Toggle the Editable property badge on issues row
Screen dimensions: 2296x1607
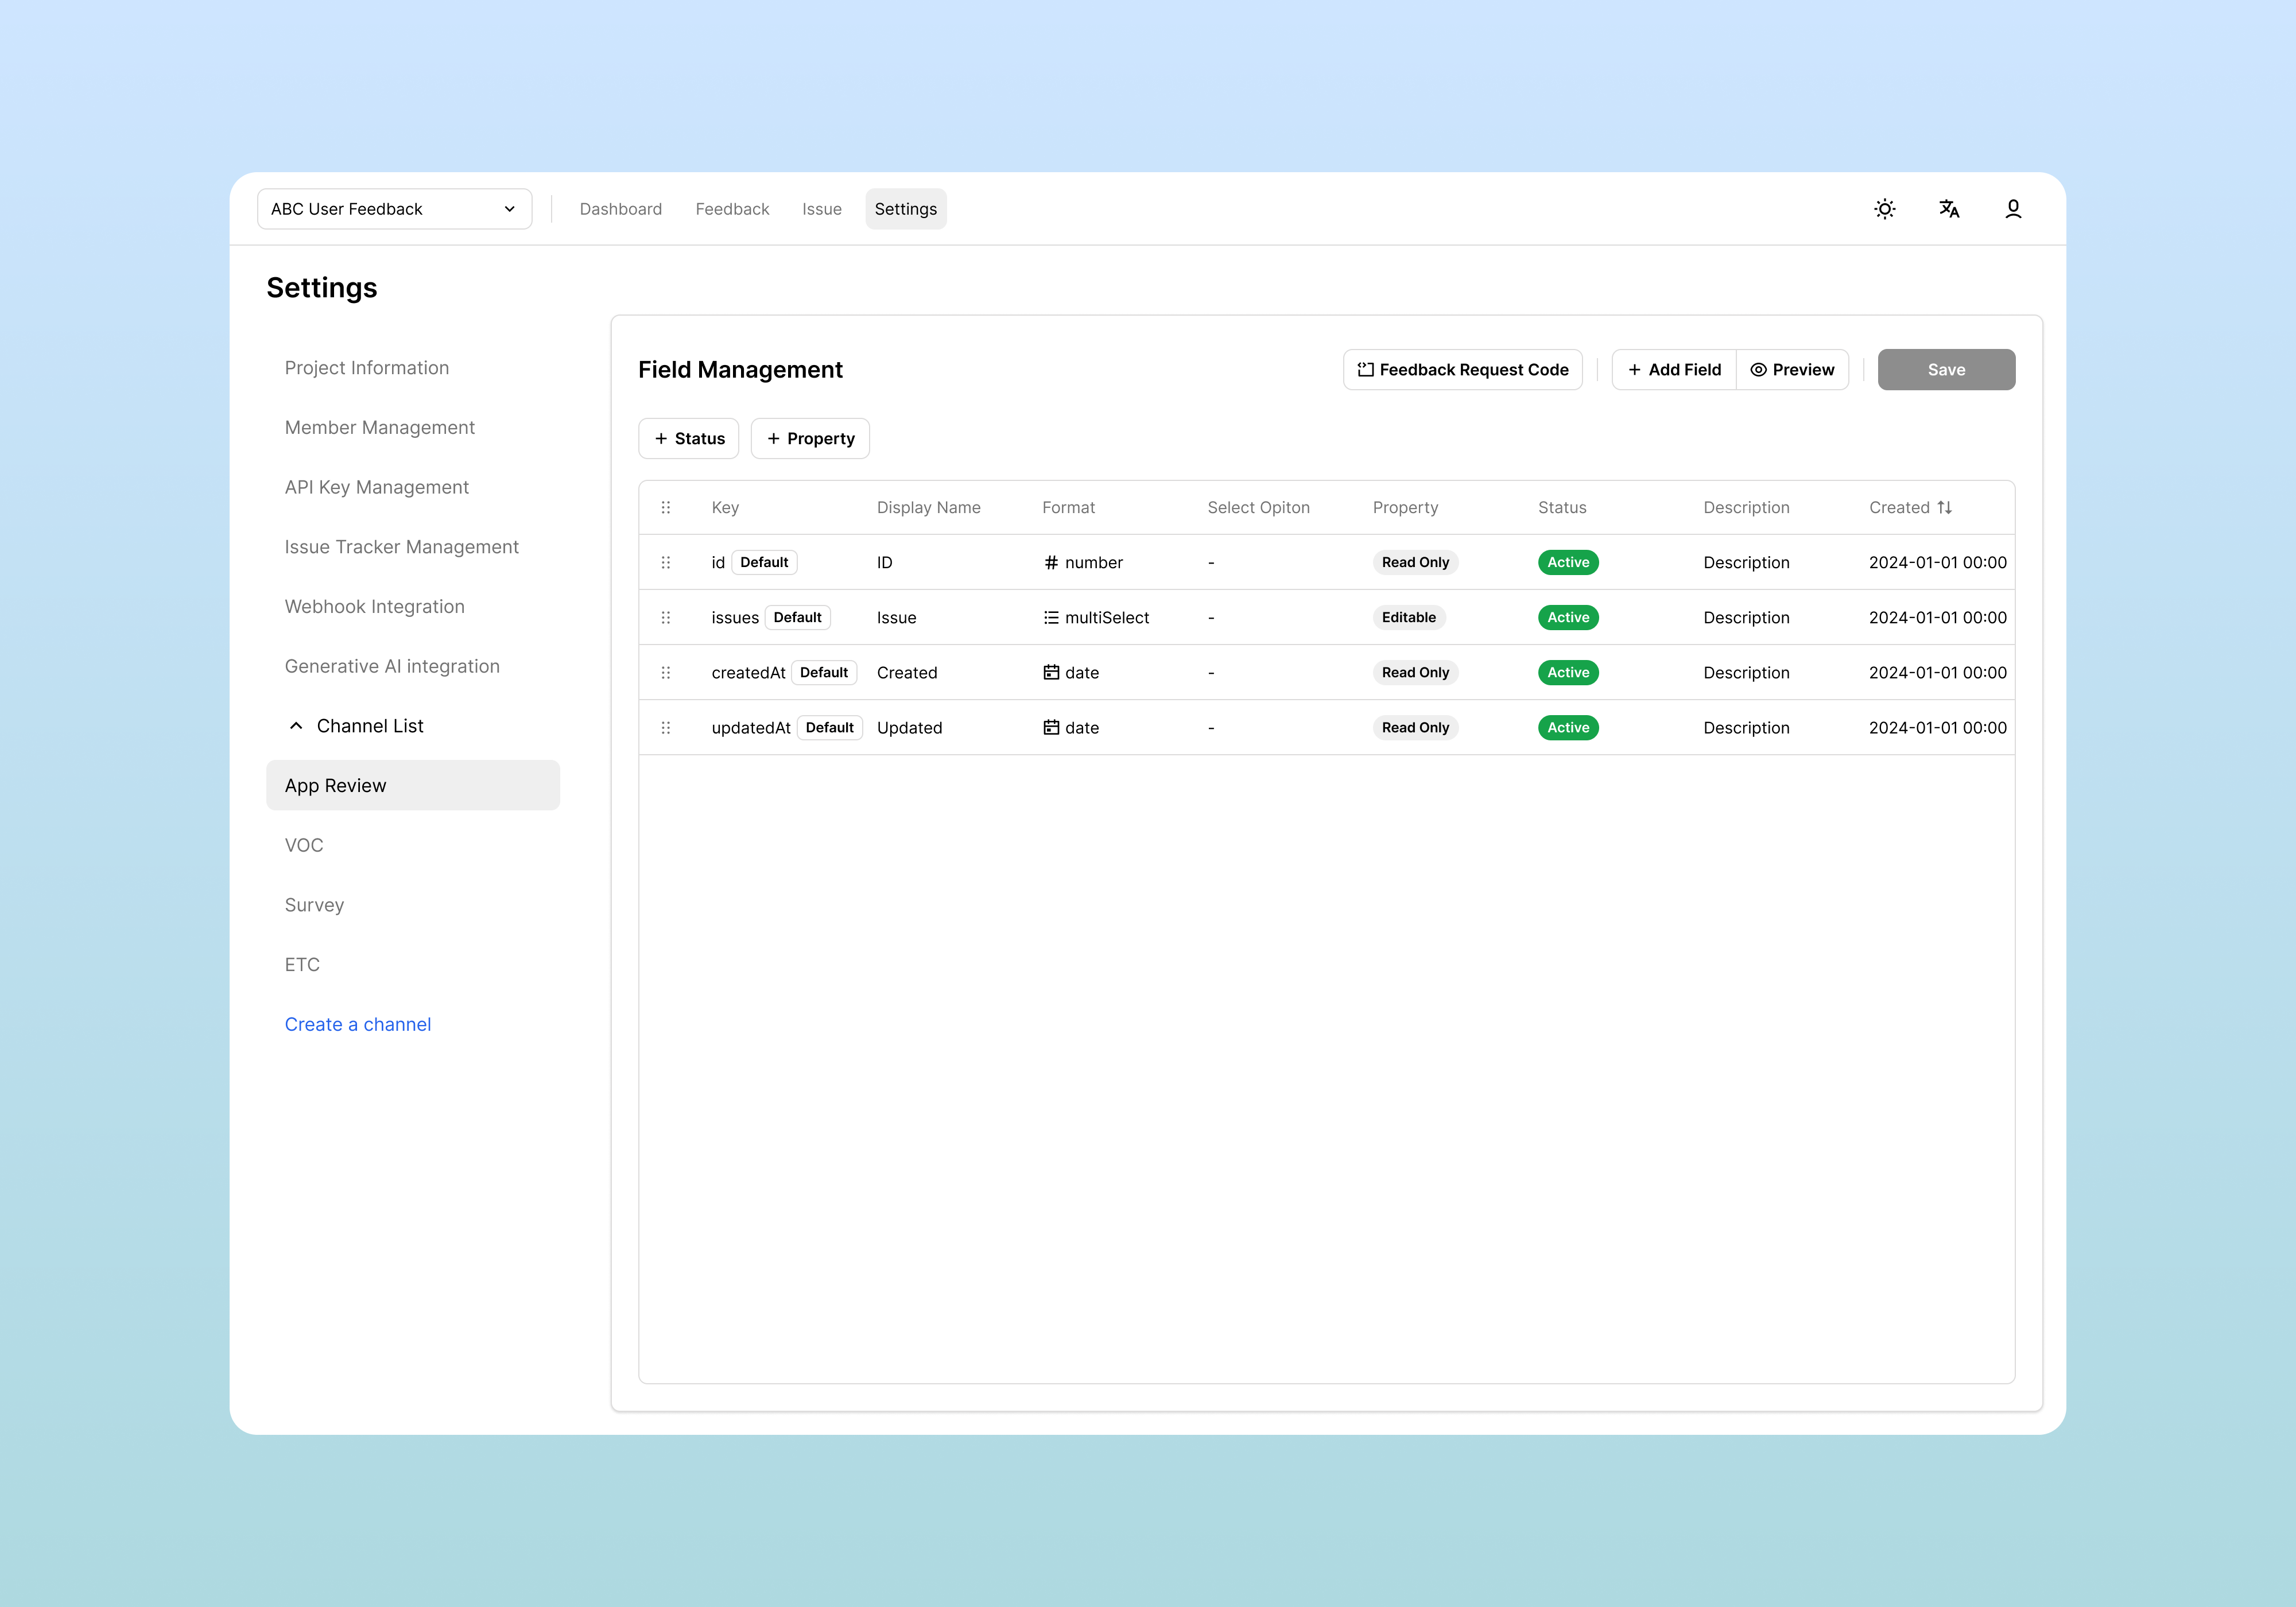tap(1408, 618)
